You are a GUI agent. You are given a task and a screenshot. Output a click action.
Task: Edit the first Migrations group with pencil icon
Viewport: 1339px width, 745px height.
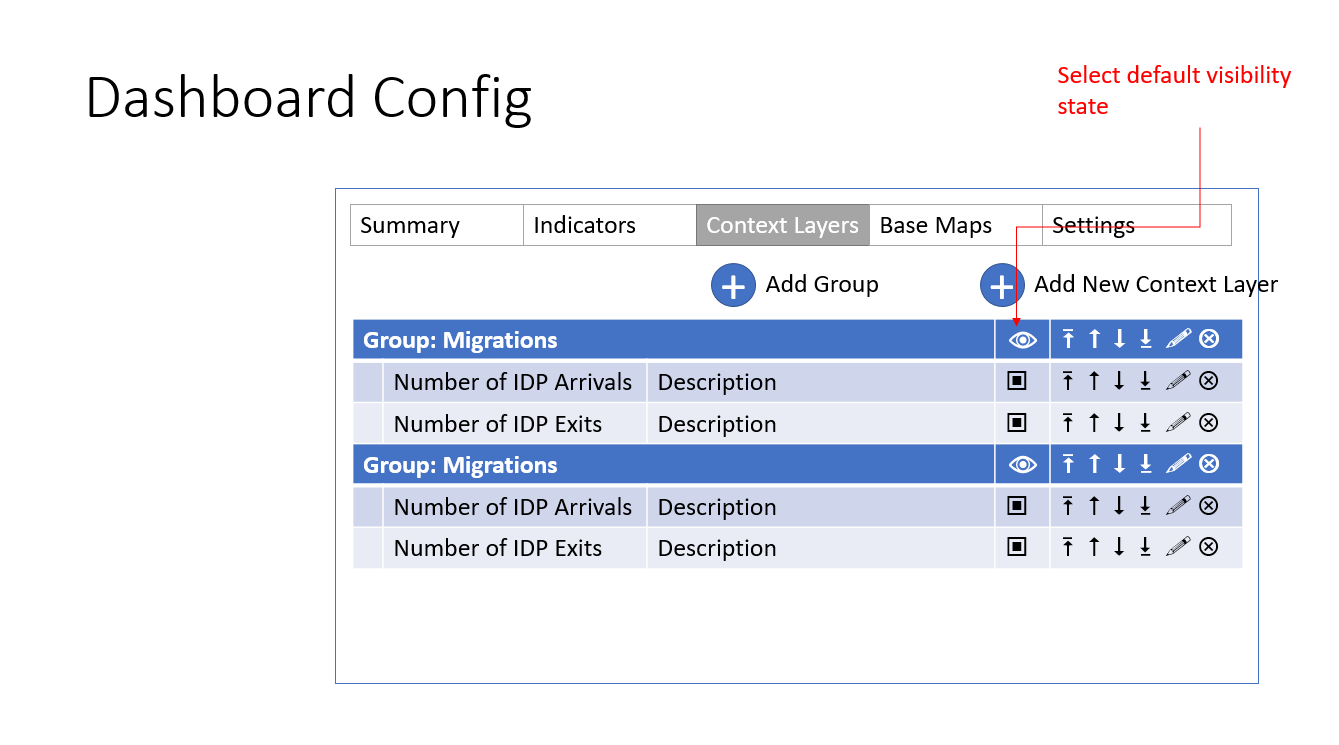click(1179, 339)
